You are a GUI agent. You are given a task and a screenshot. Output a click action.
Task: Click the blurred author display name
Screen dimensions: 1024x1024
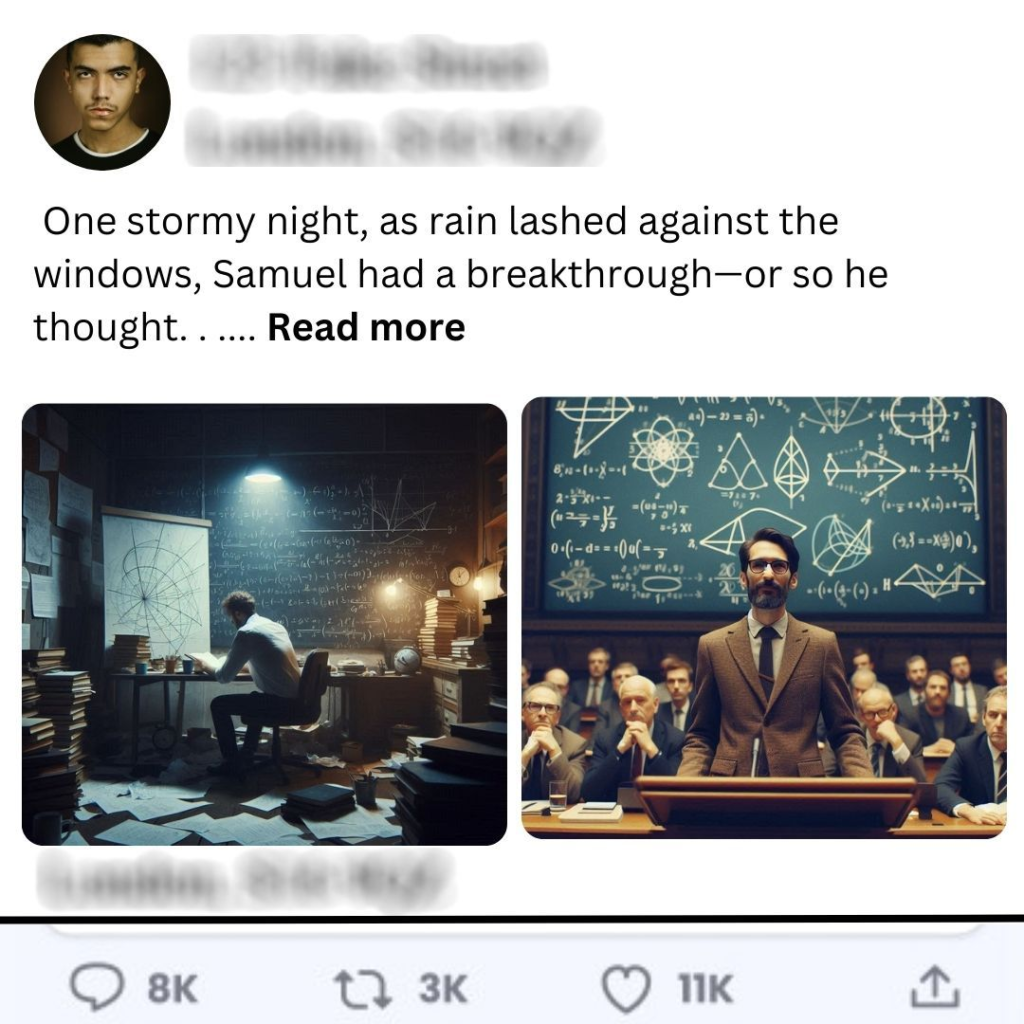[368, 63]
